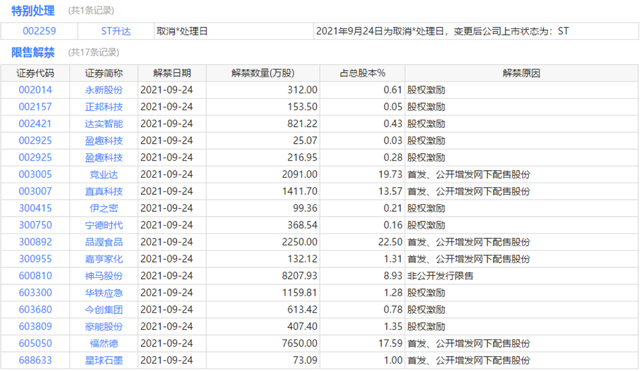Click the 证券简称 column header
This screenshot has height=371, width=640.
click(x=104, y=73)
